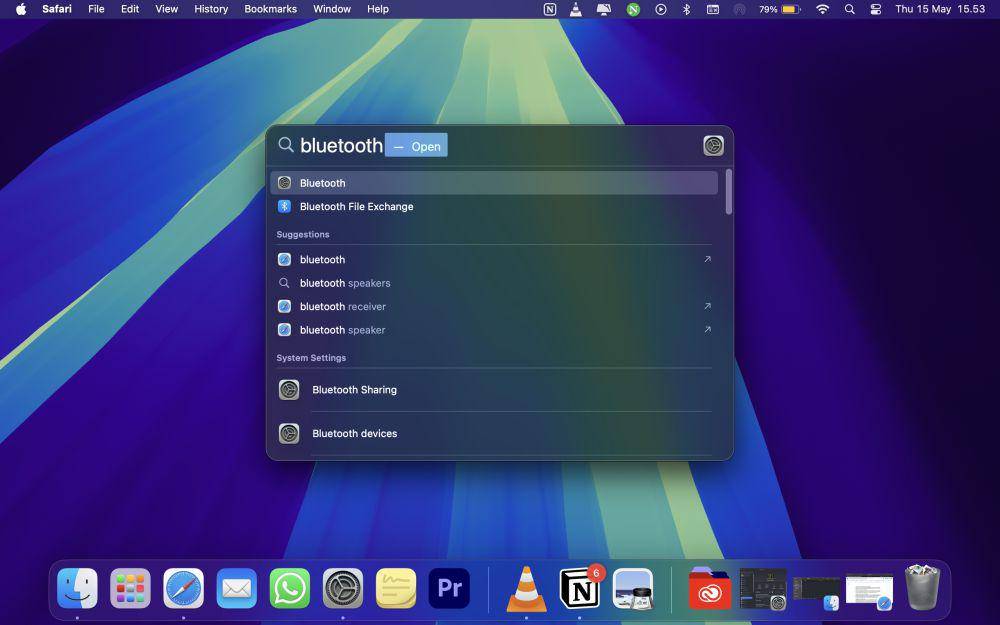Open the Bookmarks menu

coord(270,9)
